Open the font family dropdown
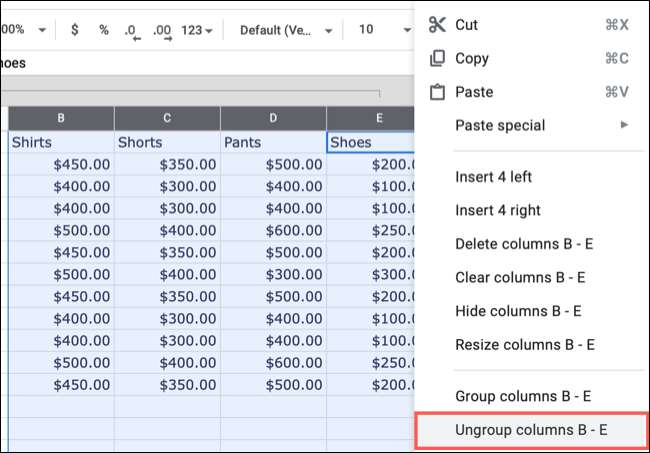The image size is (650, 453). tap(285, 30)
